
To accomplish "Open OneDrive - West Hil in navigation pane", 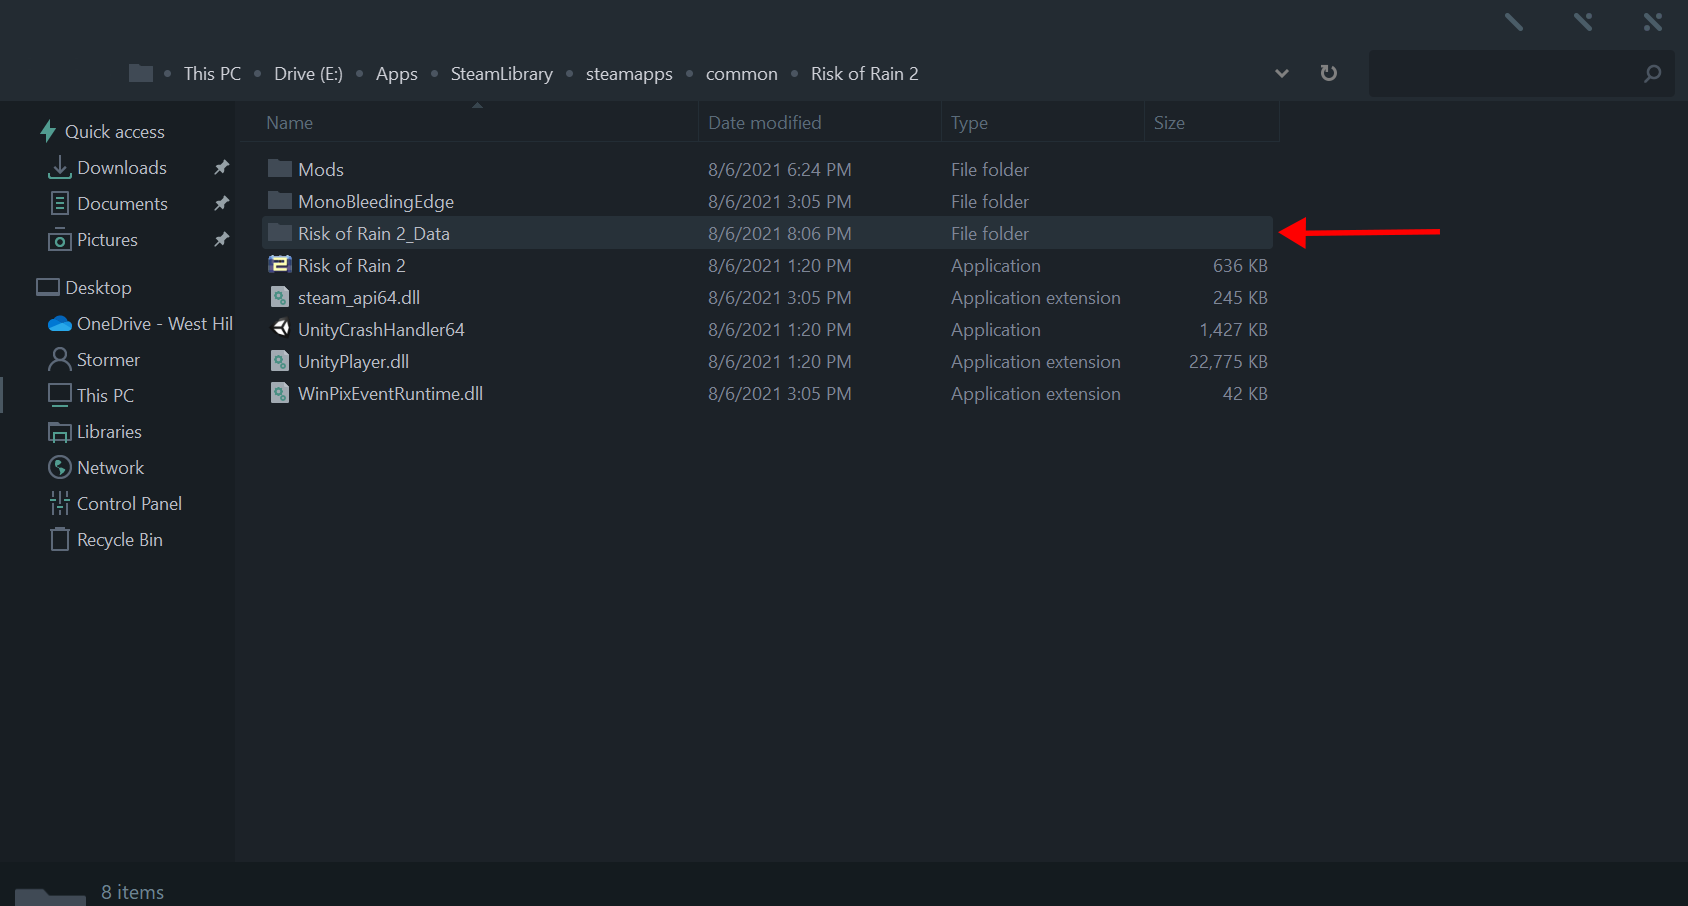I will coord(155,324).
